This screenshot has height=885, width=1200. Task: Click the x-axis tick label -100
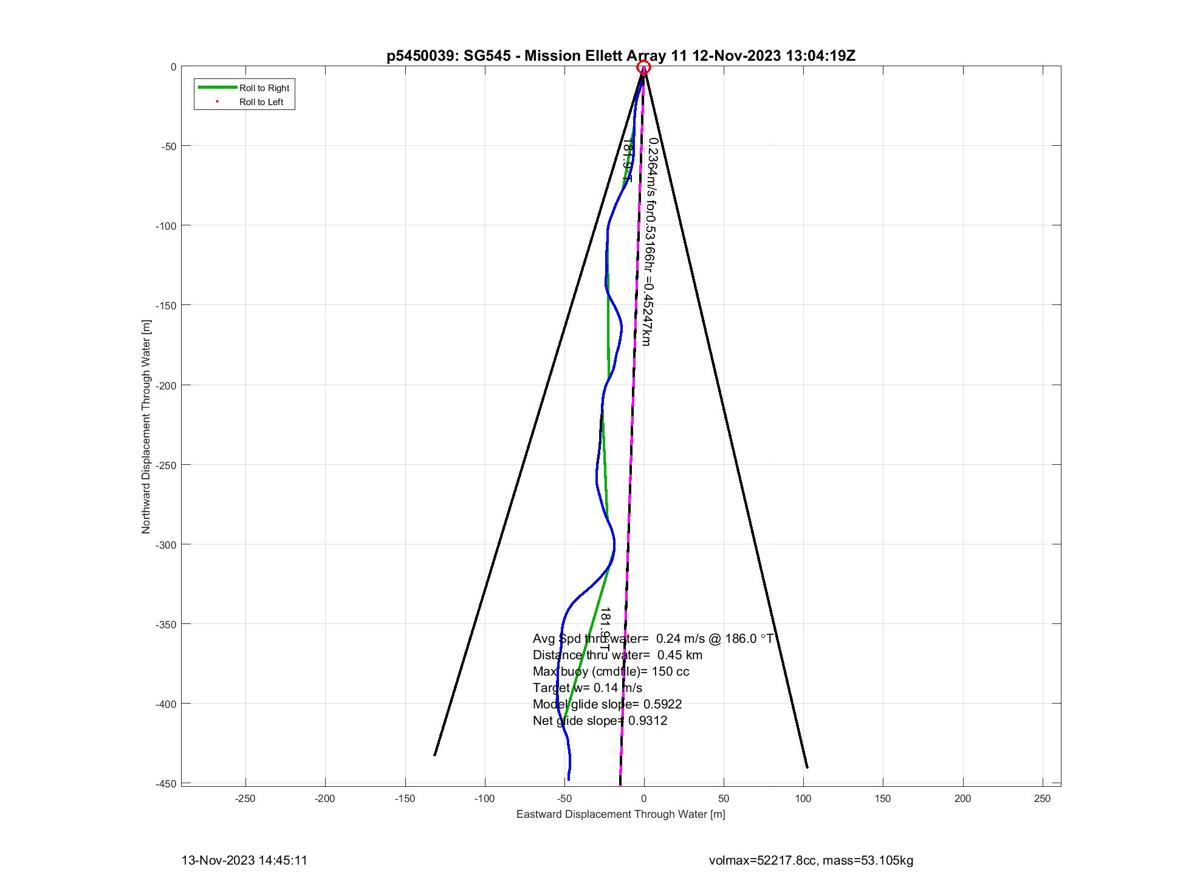484,799
